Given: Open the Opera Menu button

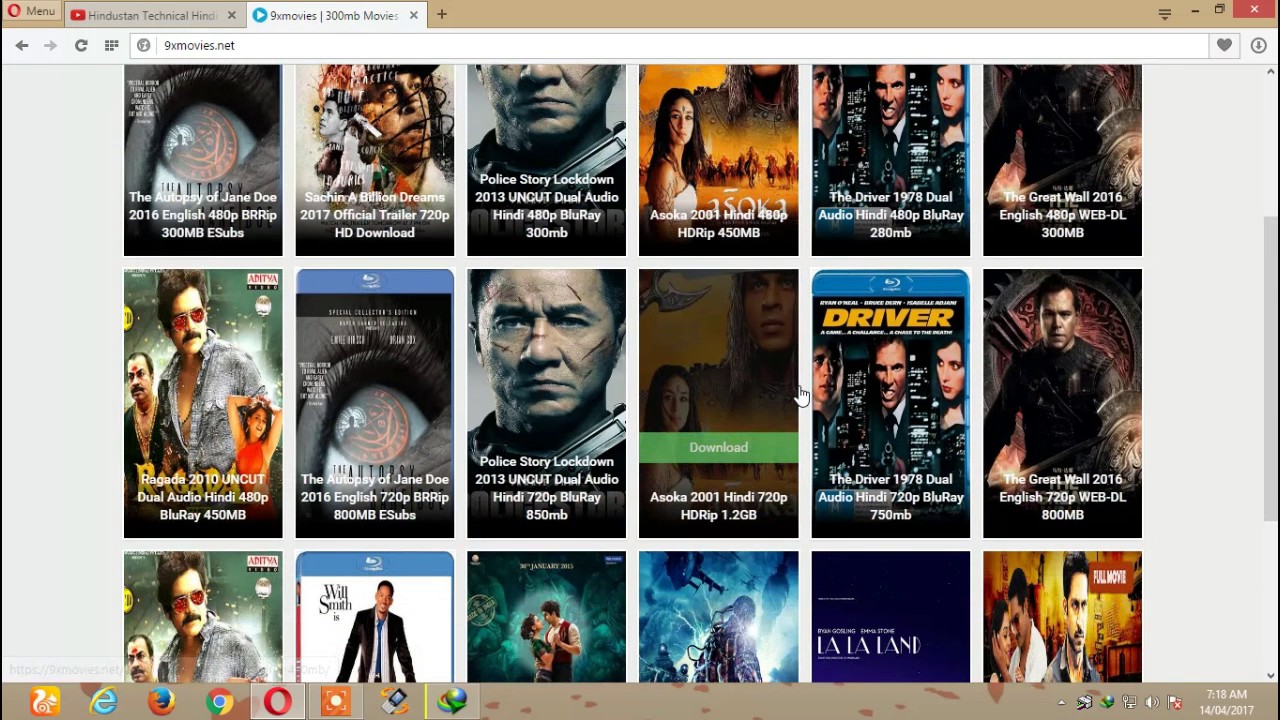Looking at the screenshot, I should 31,11.
